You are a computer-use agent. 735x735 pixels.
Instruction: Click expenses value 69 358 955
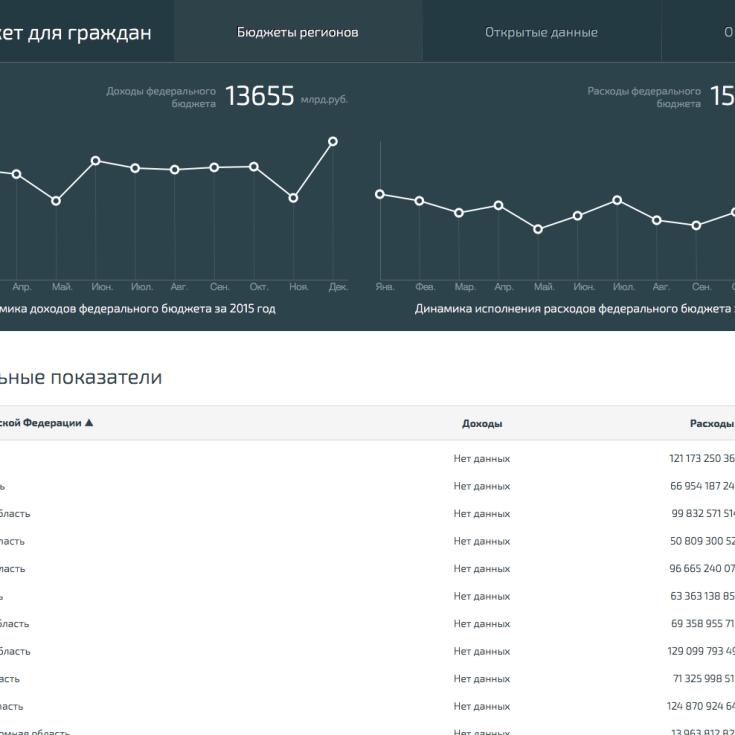point(703,623)
